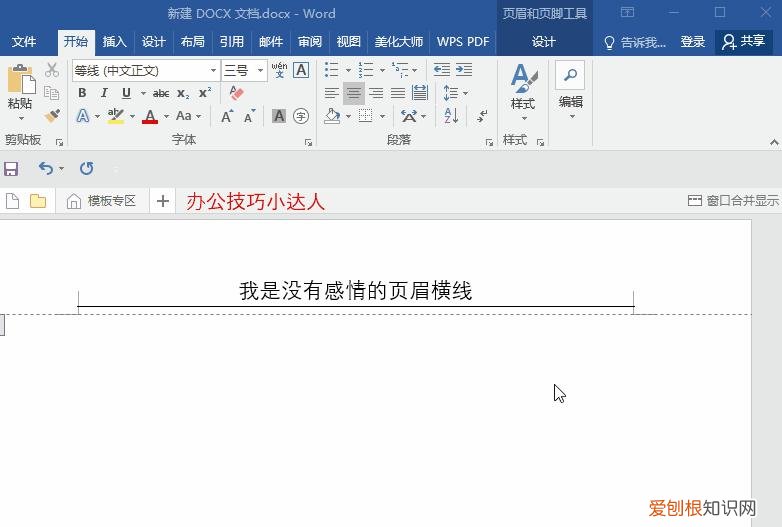Image resolution: width=782 pixels, height=527 pixels.
Task: Switch to the 审阅 tab
Action: click(310, 42)
